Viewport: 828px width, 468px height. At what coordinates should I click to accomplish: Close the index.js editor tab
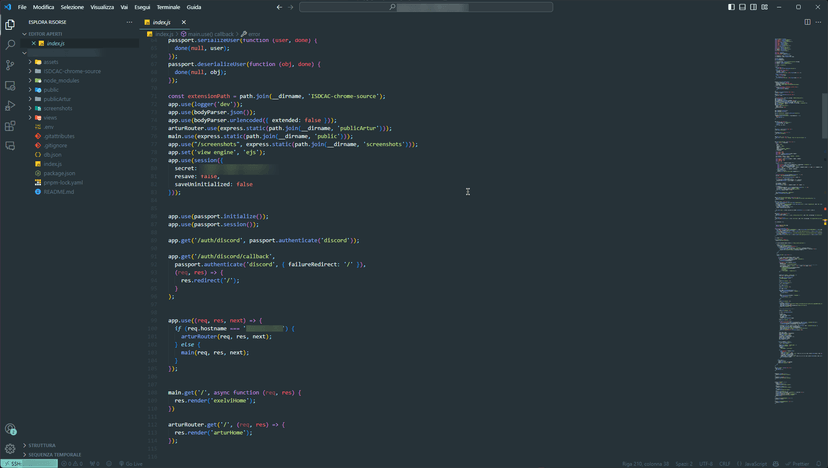(x=184, y=22)
